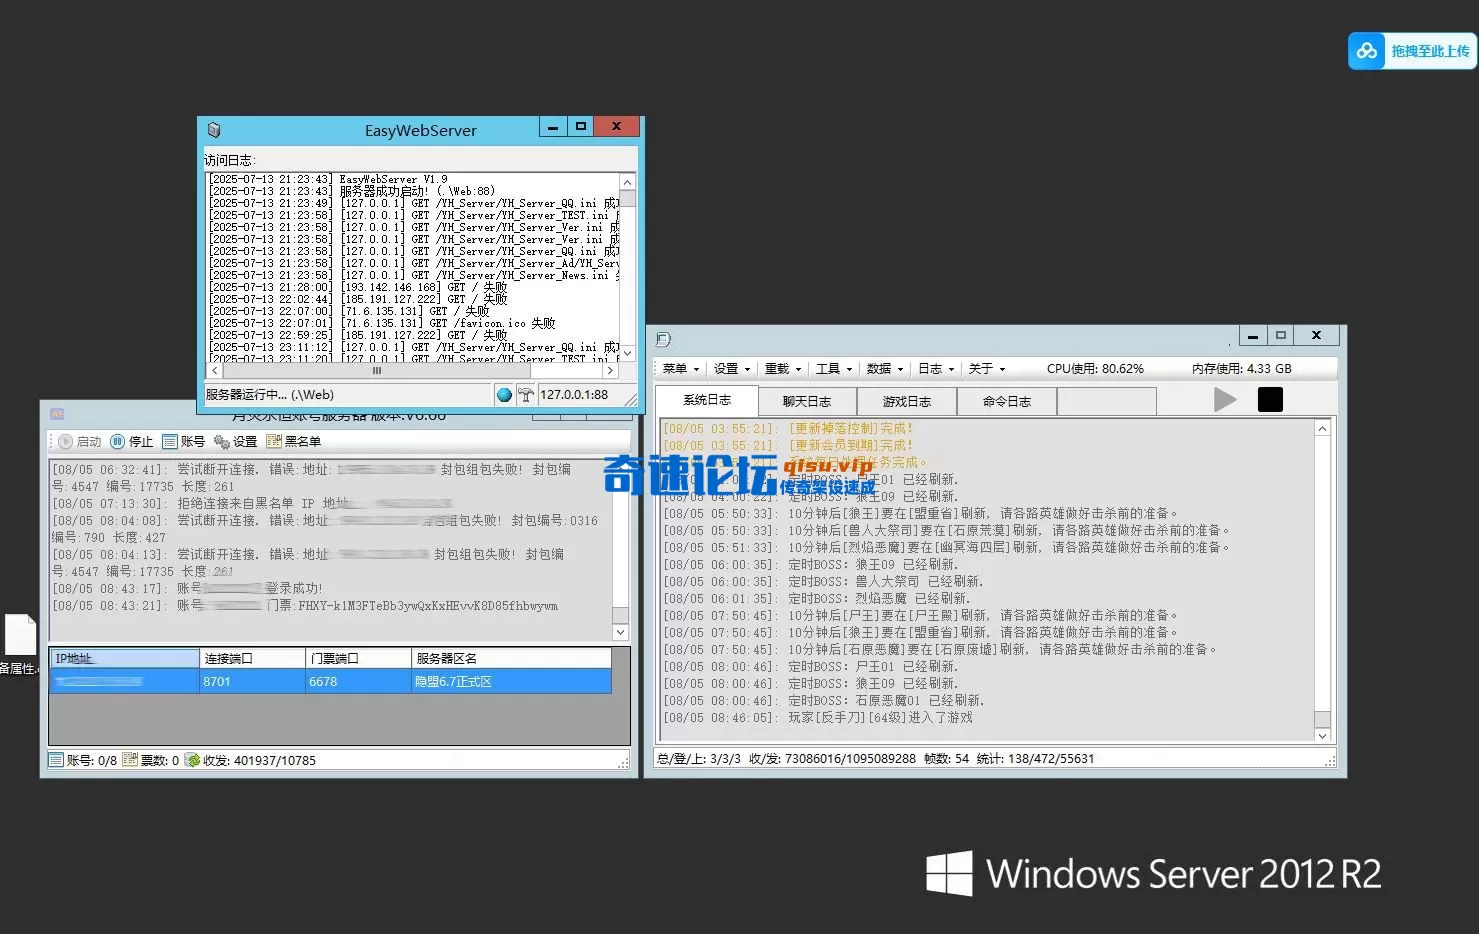This screenshot has width=1479, height=934.
Task: Click the 账号 0/8 status bar icon
Action: coord(57,760)
